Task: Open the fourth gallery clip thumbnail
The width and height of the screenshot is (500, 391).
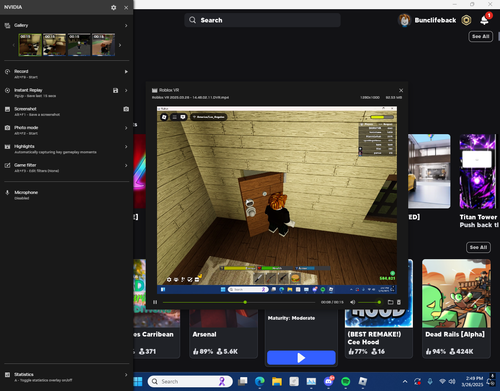Action: tap(103, 44)
